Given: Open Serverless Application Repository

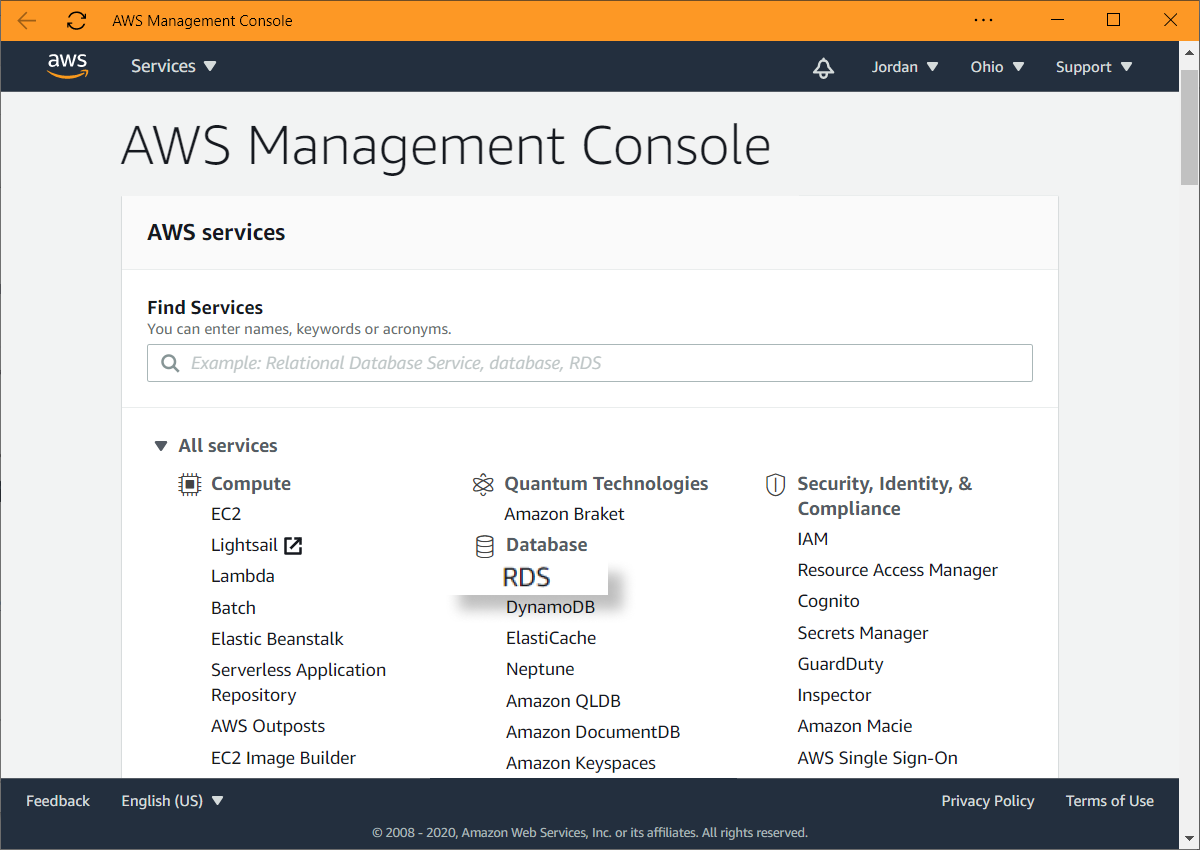Looking at the screenshot, I should tap(298, 682).
